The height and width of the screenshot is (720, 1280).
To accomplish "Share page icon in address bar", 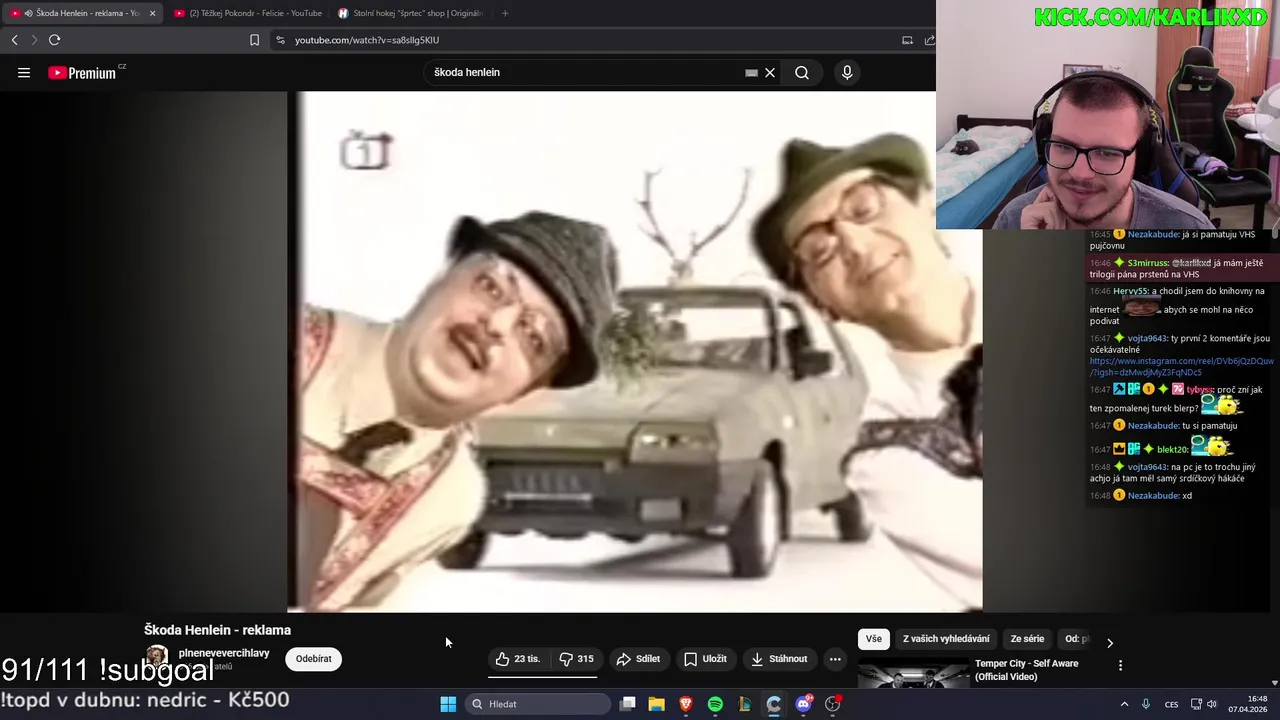I will pos(929,40).
